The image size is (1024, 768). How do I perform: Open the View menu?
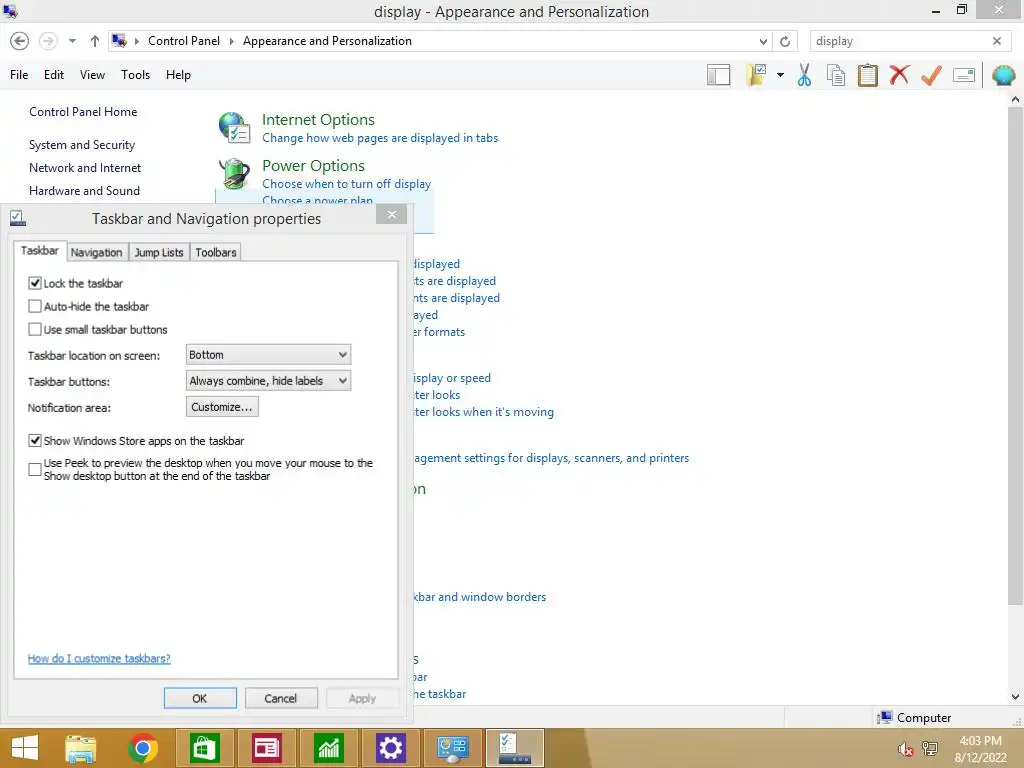tap(92, 74)
